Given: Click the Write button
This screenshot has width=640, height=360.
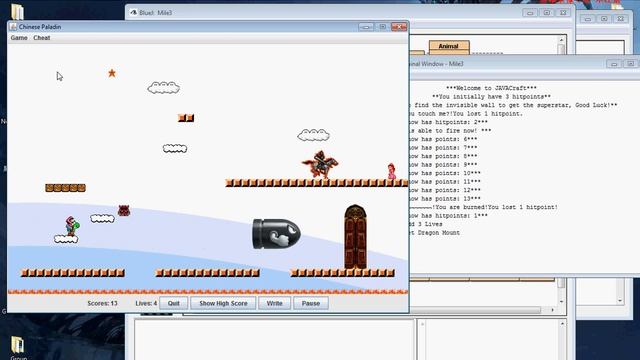Looking at the screenshot, I should pyautogui.click(x=274, y=303).
